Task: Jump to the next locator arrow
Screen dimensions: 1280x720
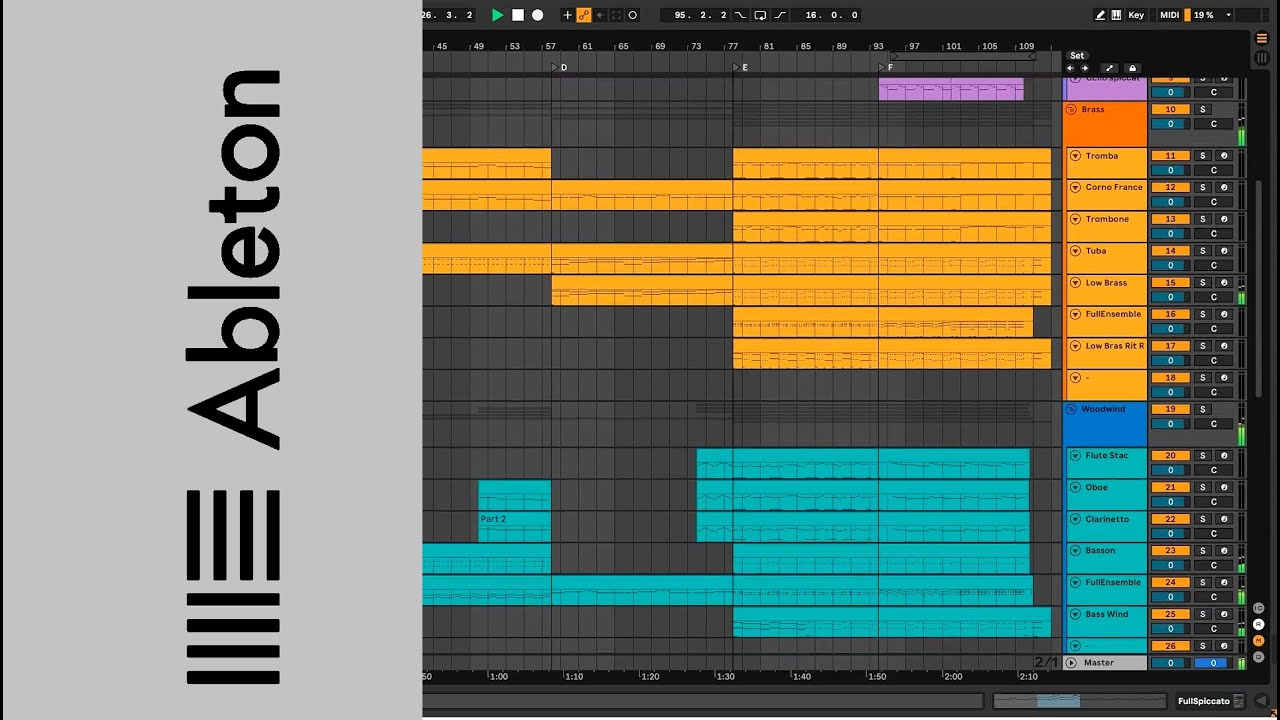Action: [1085, 68]
